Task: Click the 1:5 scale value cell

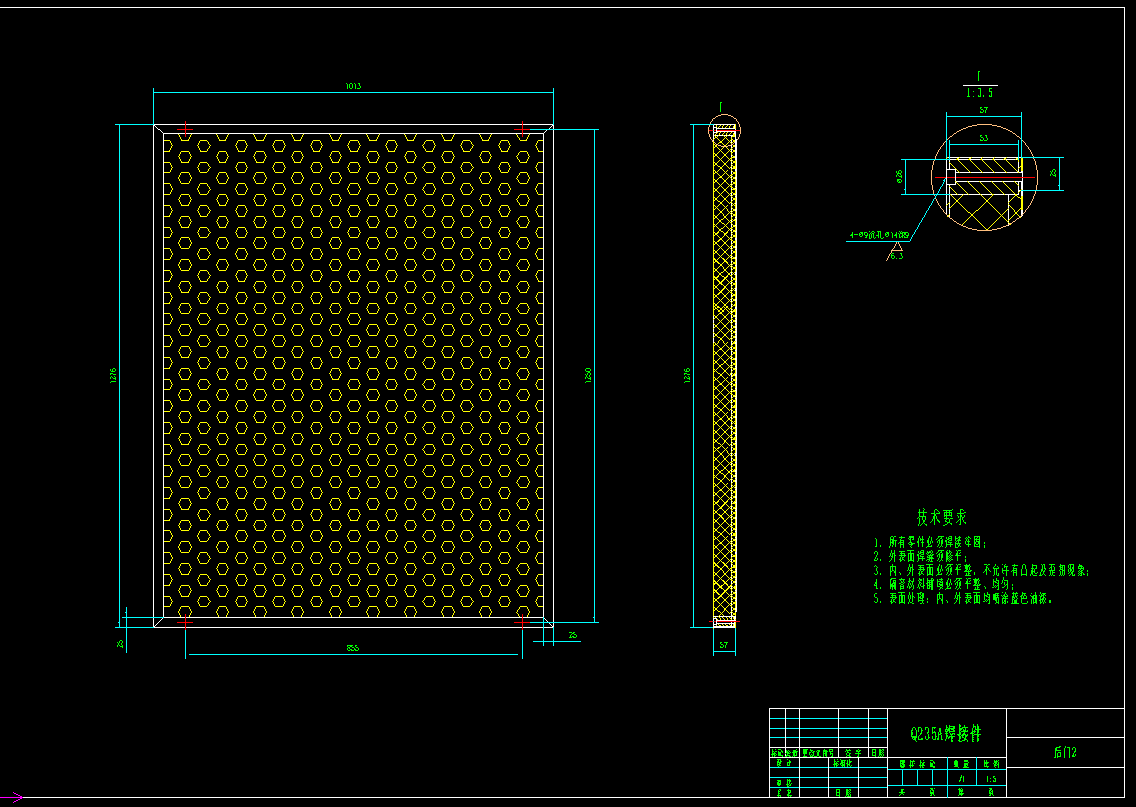Action: tap(991, 779)
